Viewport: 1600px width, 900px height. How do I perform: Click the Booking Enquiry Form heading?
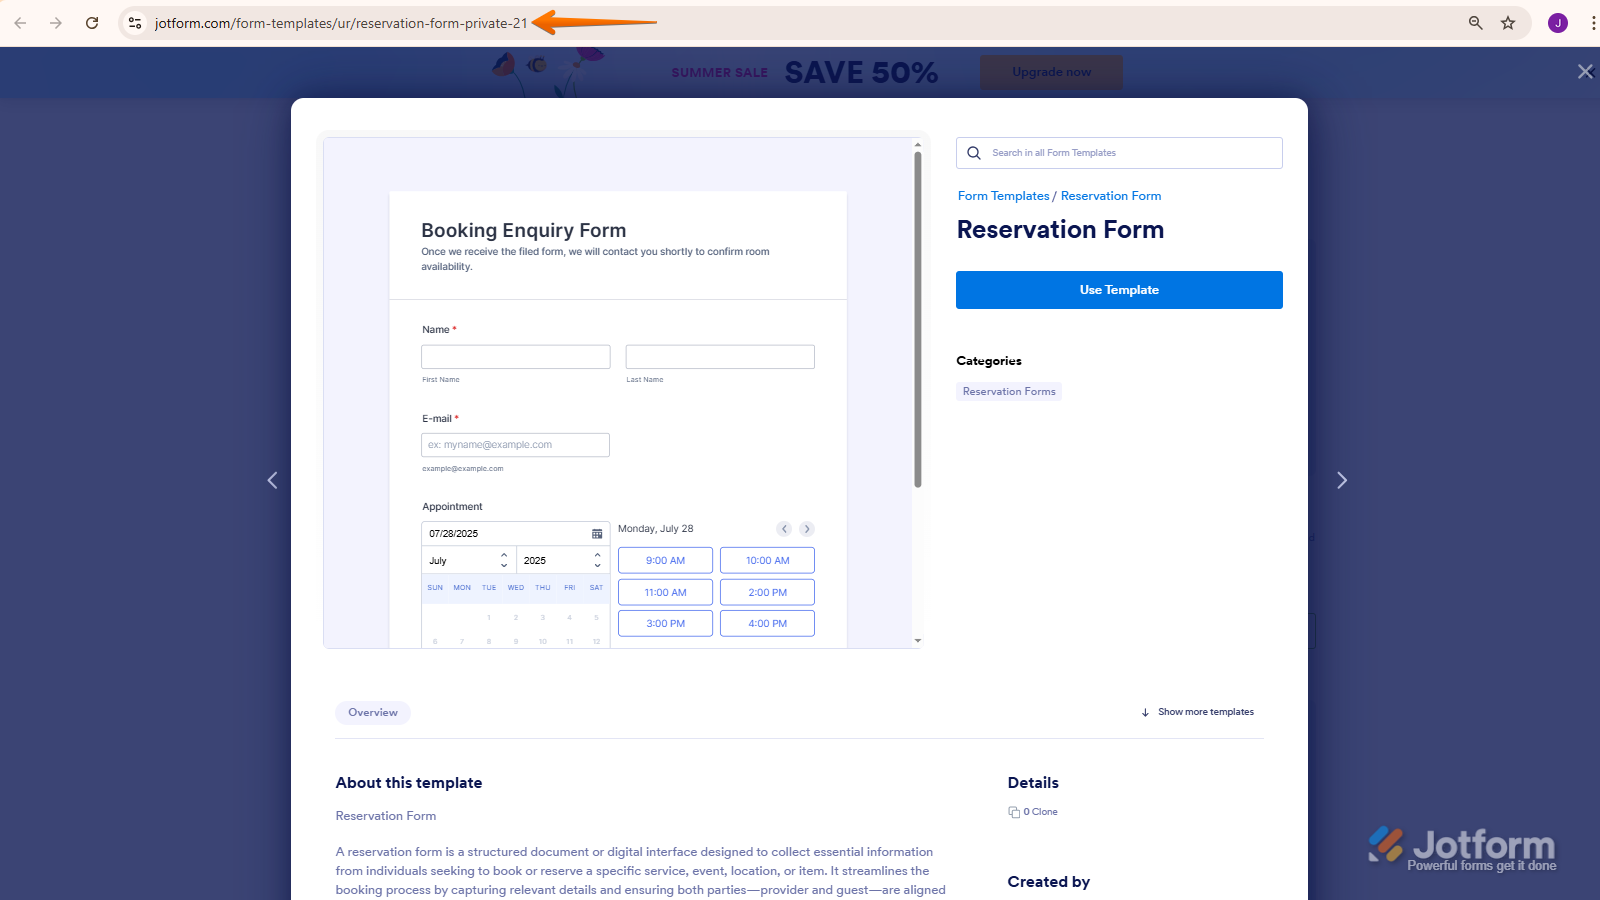[x=523, y=231]
